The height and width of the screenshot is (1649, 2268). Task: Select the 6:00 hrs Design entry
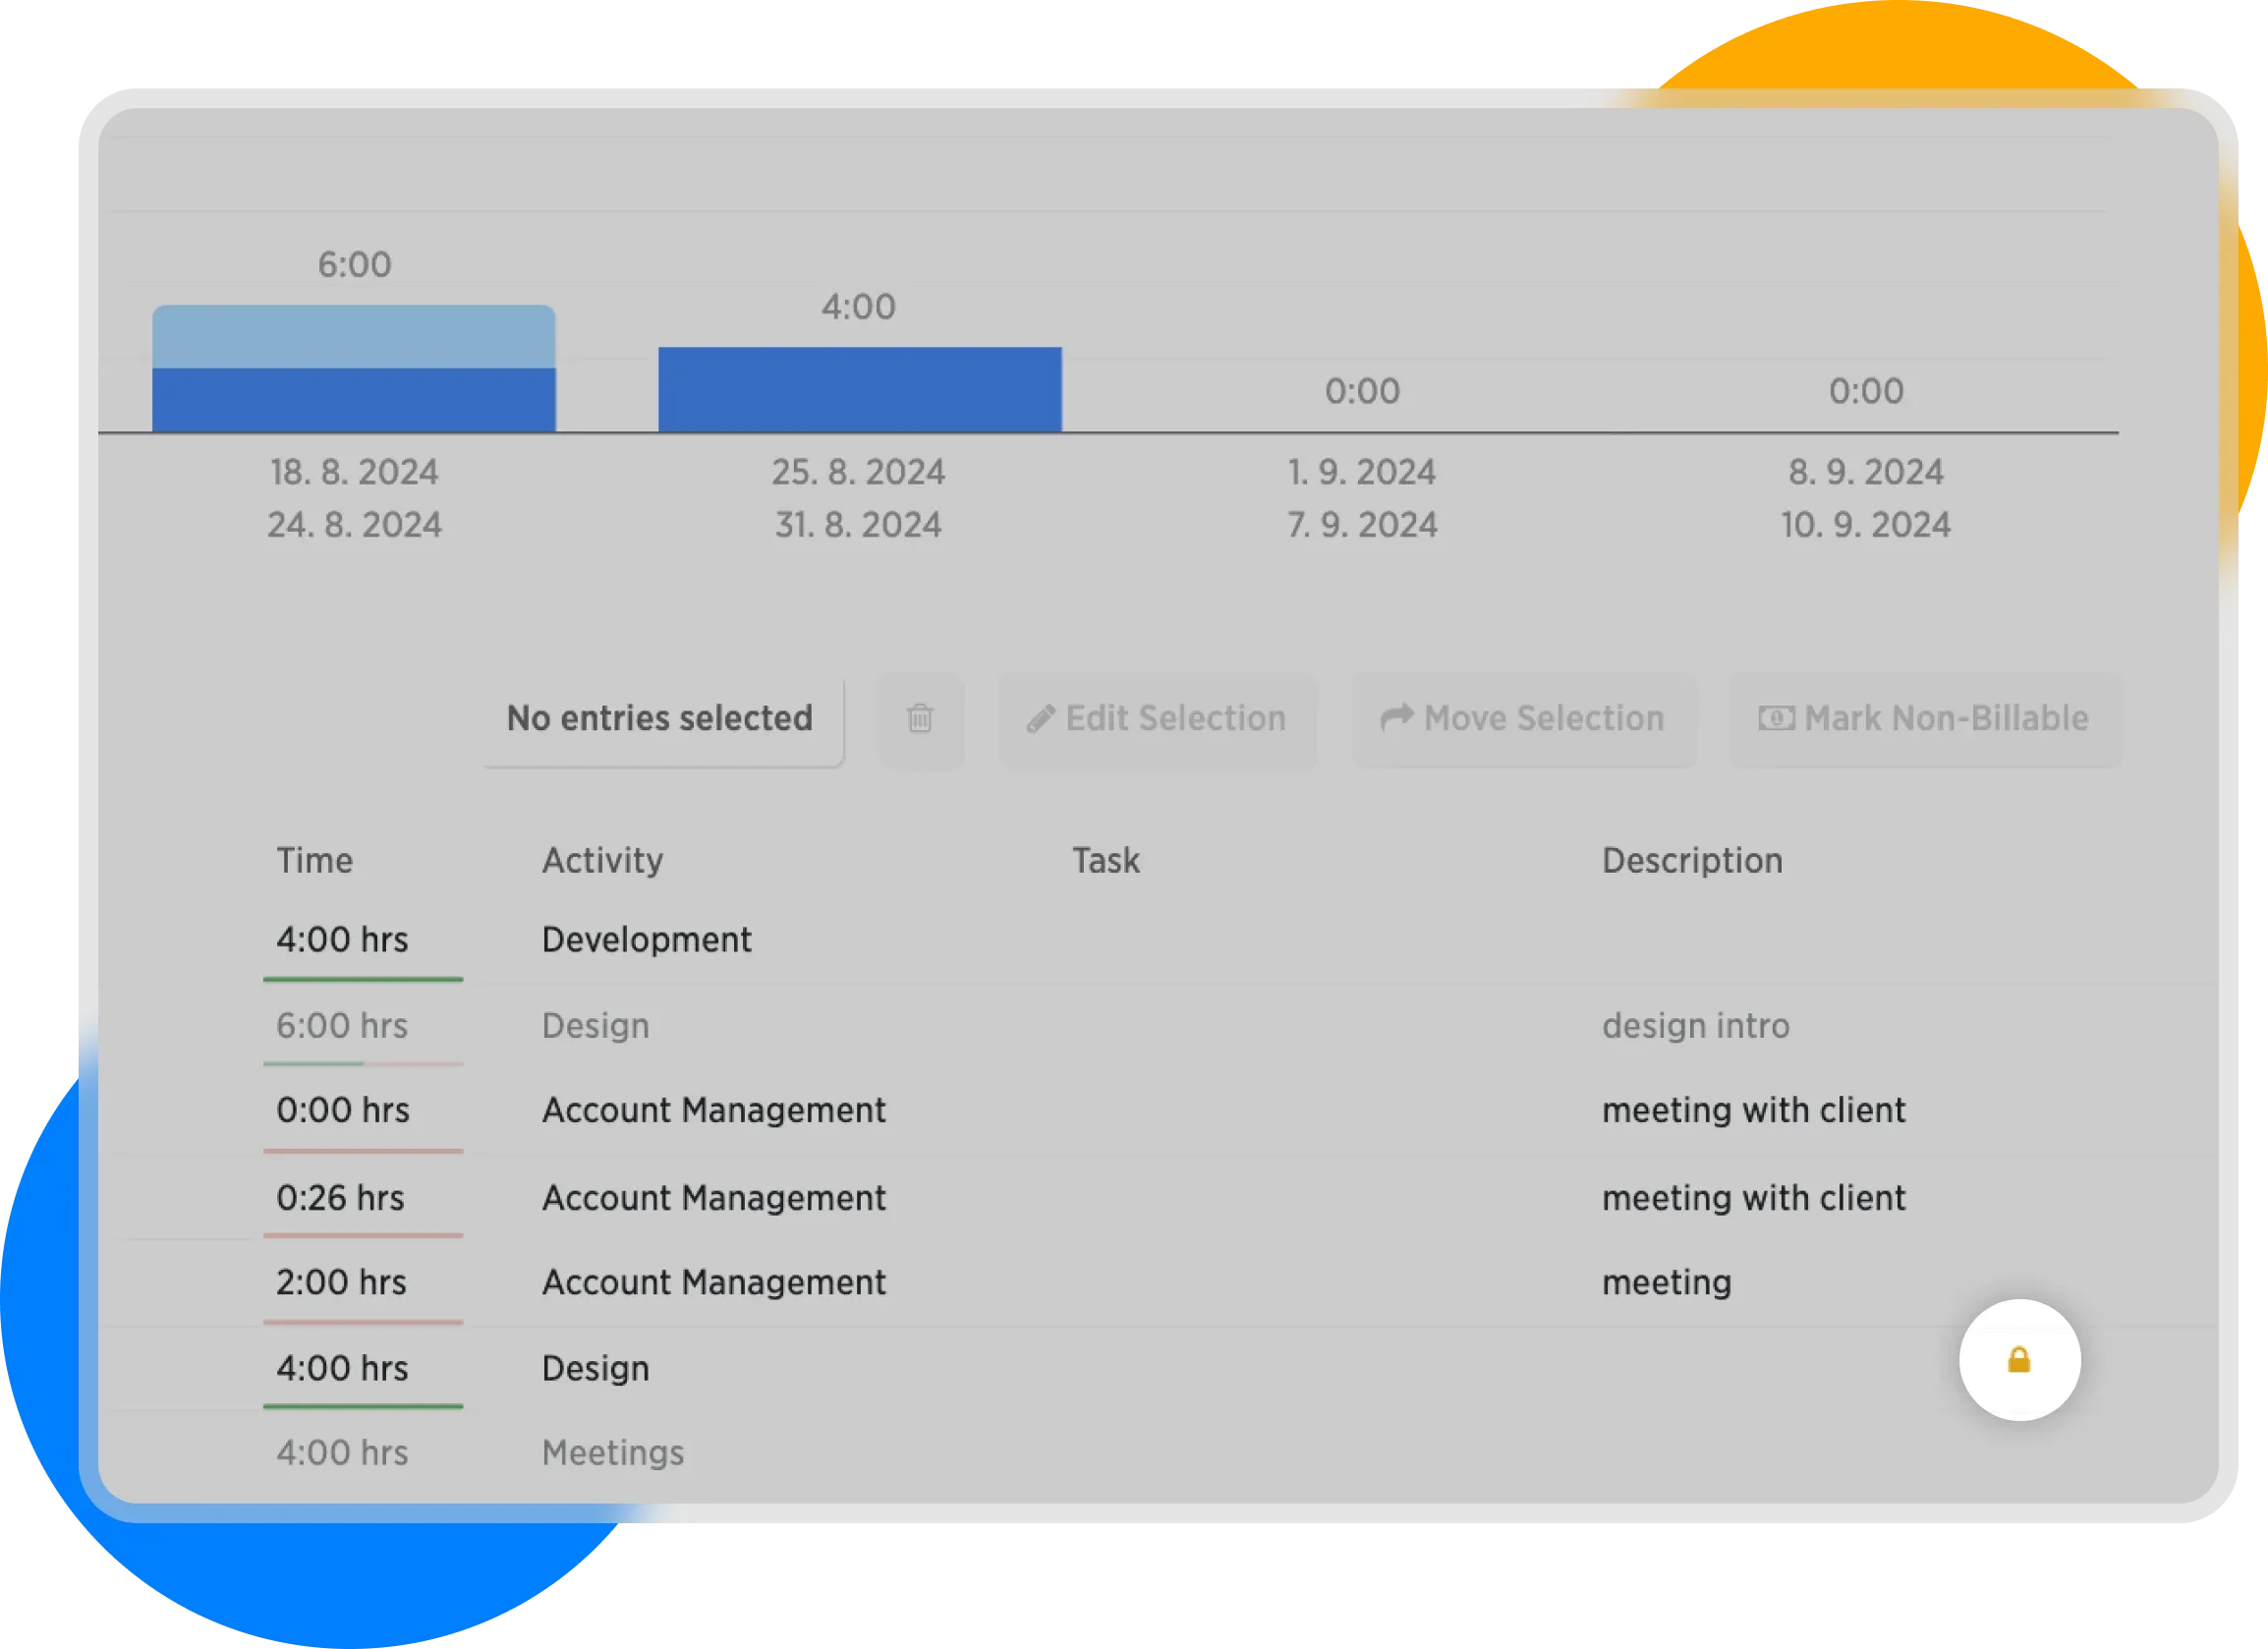tap(595, 1026)
